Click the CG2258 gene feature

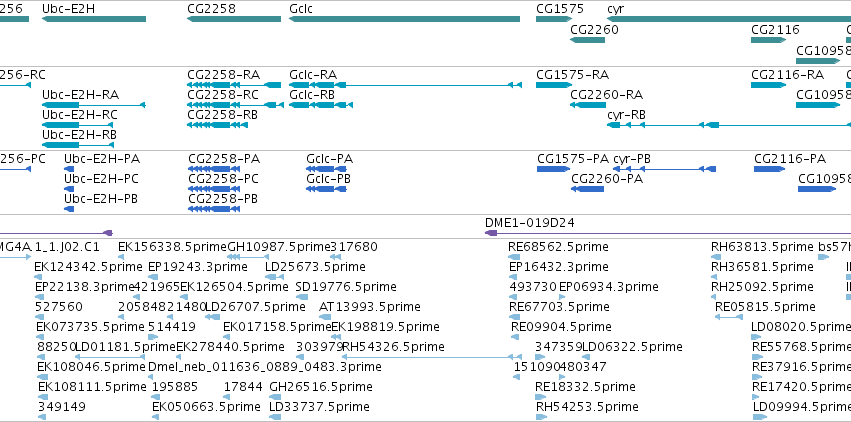click(x=234, y=19)
